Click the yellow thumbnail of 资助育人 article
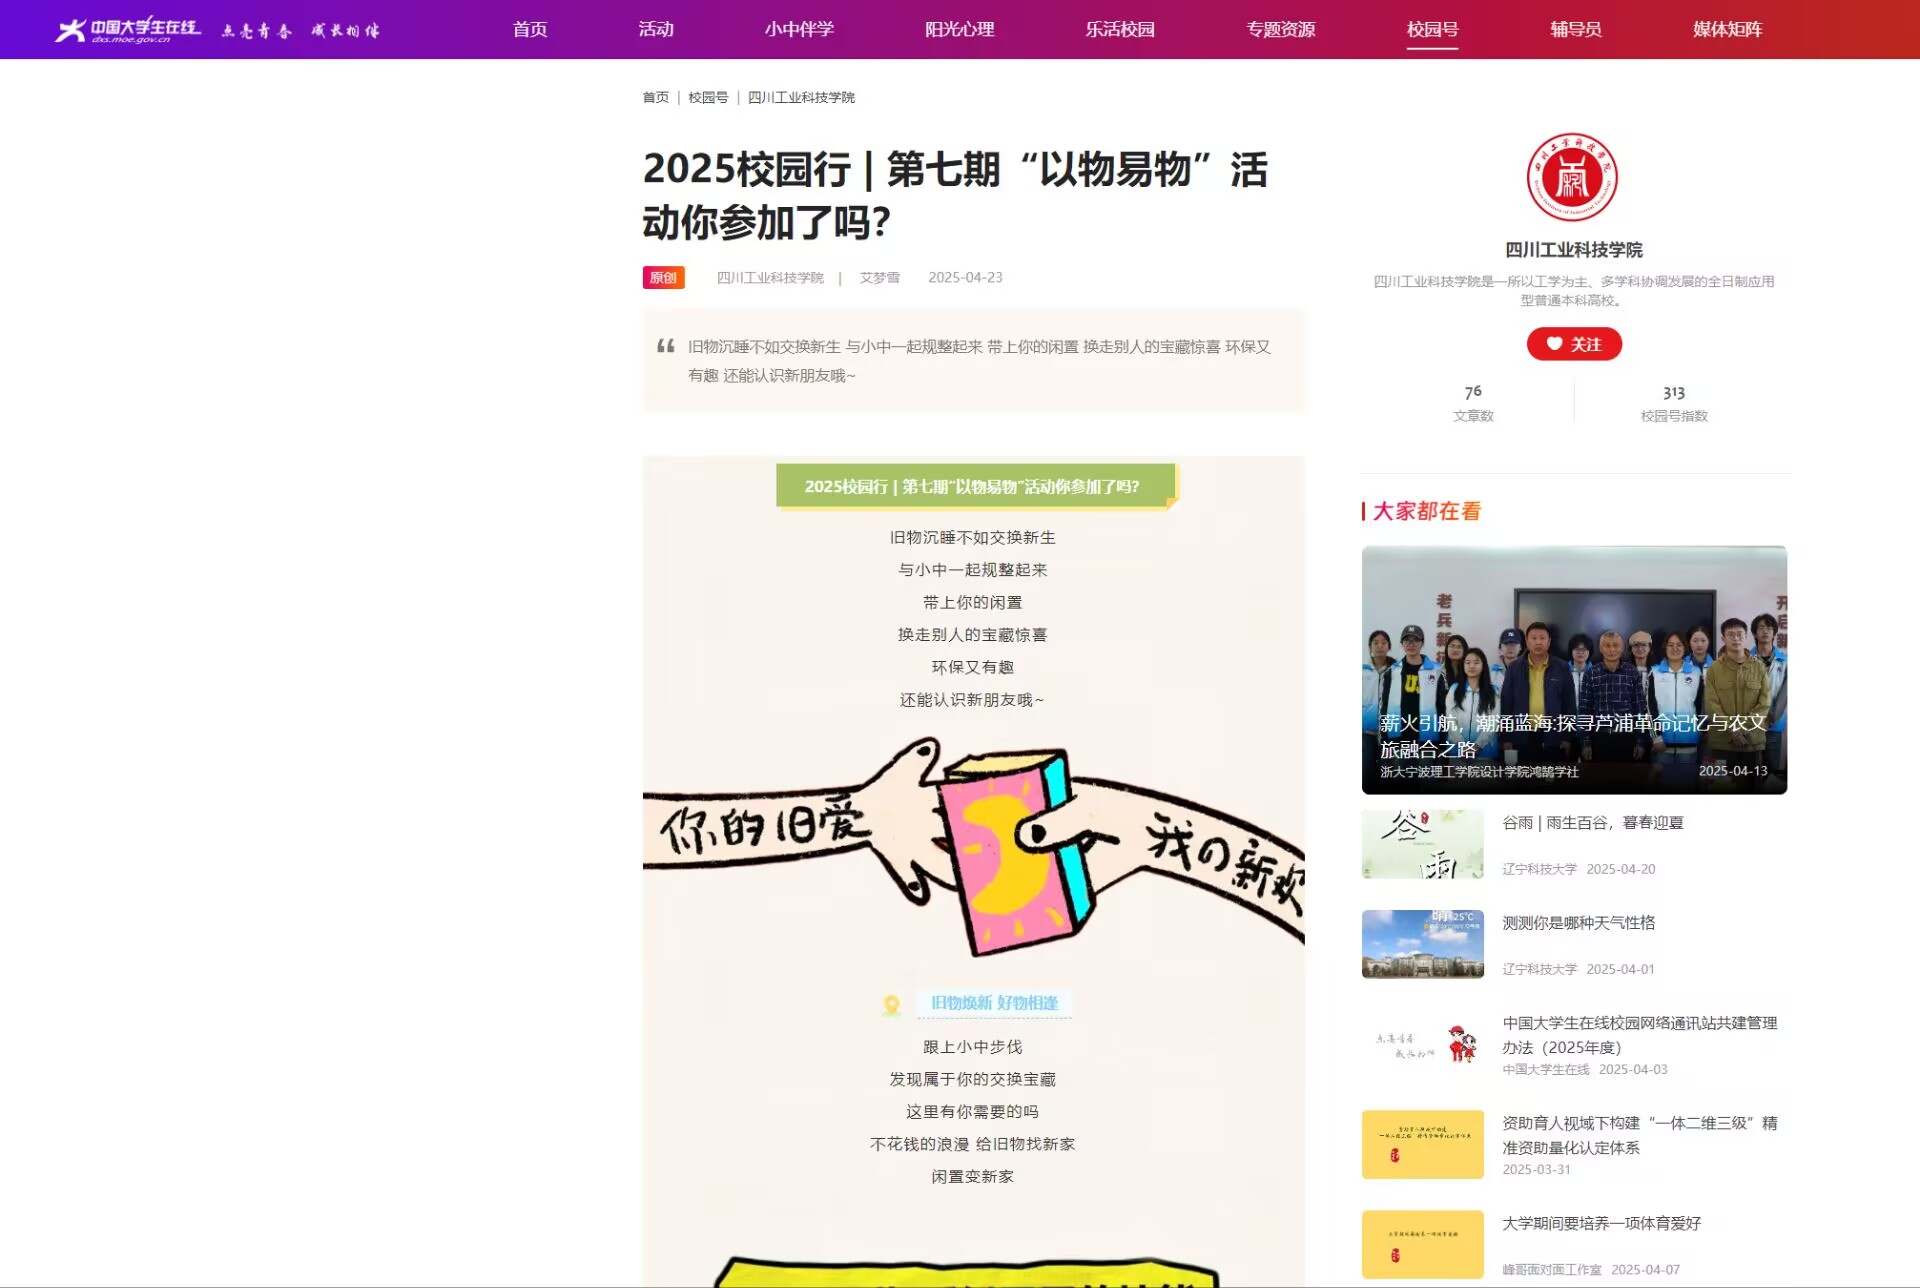Screen dimensions: 1920x1288 click(x=1422, y=1144)
